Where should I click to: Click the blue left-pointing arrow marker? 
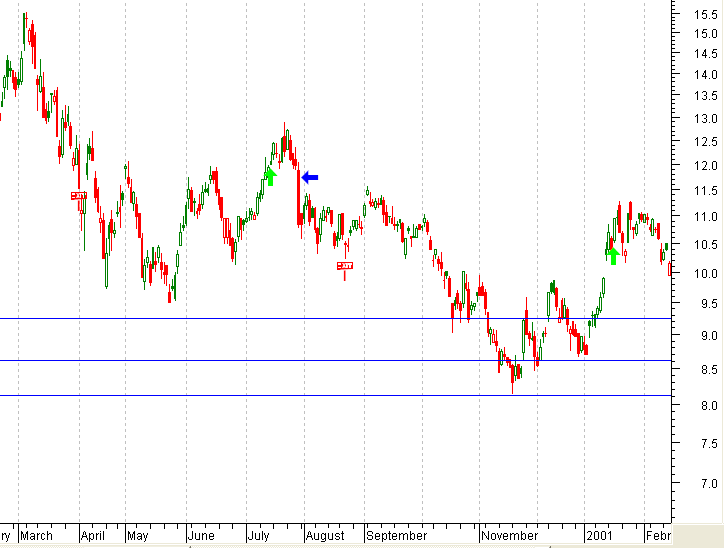tap(310, 177)
